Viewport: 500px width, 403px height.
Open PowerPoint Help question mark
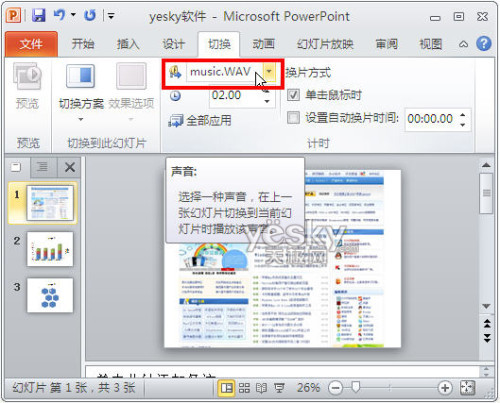click(x=484, y=43)
